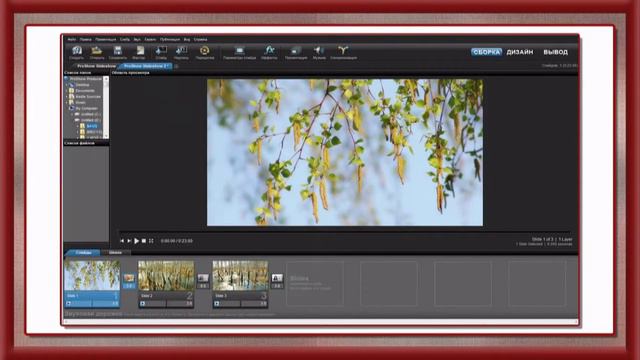The height and width of the screenshot is (360, 640).
Task: Open the Звук menu
Action: tap(137, 40)
